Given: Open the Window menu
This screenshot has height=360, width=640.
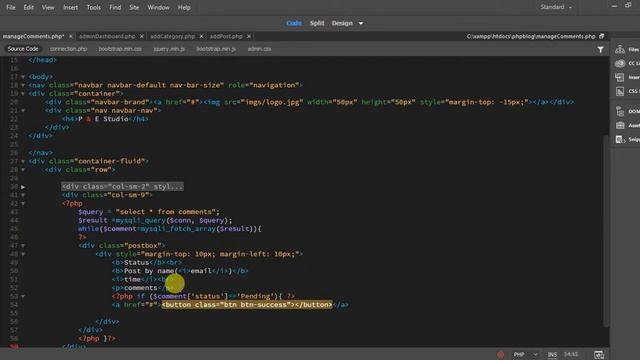Looking at the screenshot, I should 158,7.
